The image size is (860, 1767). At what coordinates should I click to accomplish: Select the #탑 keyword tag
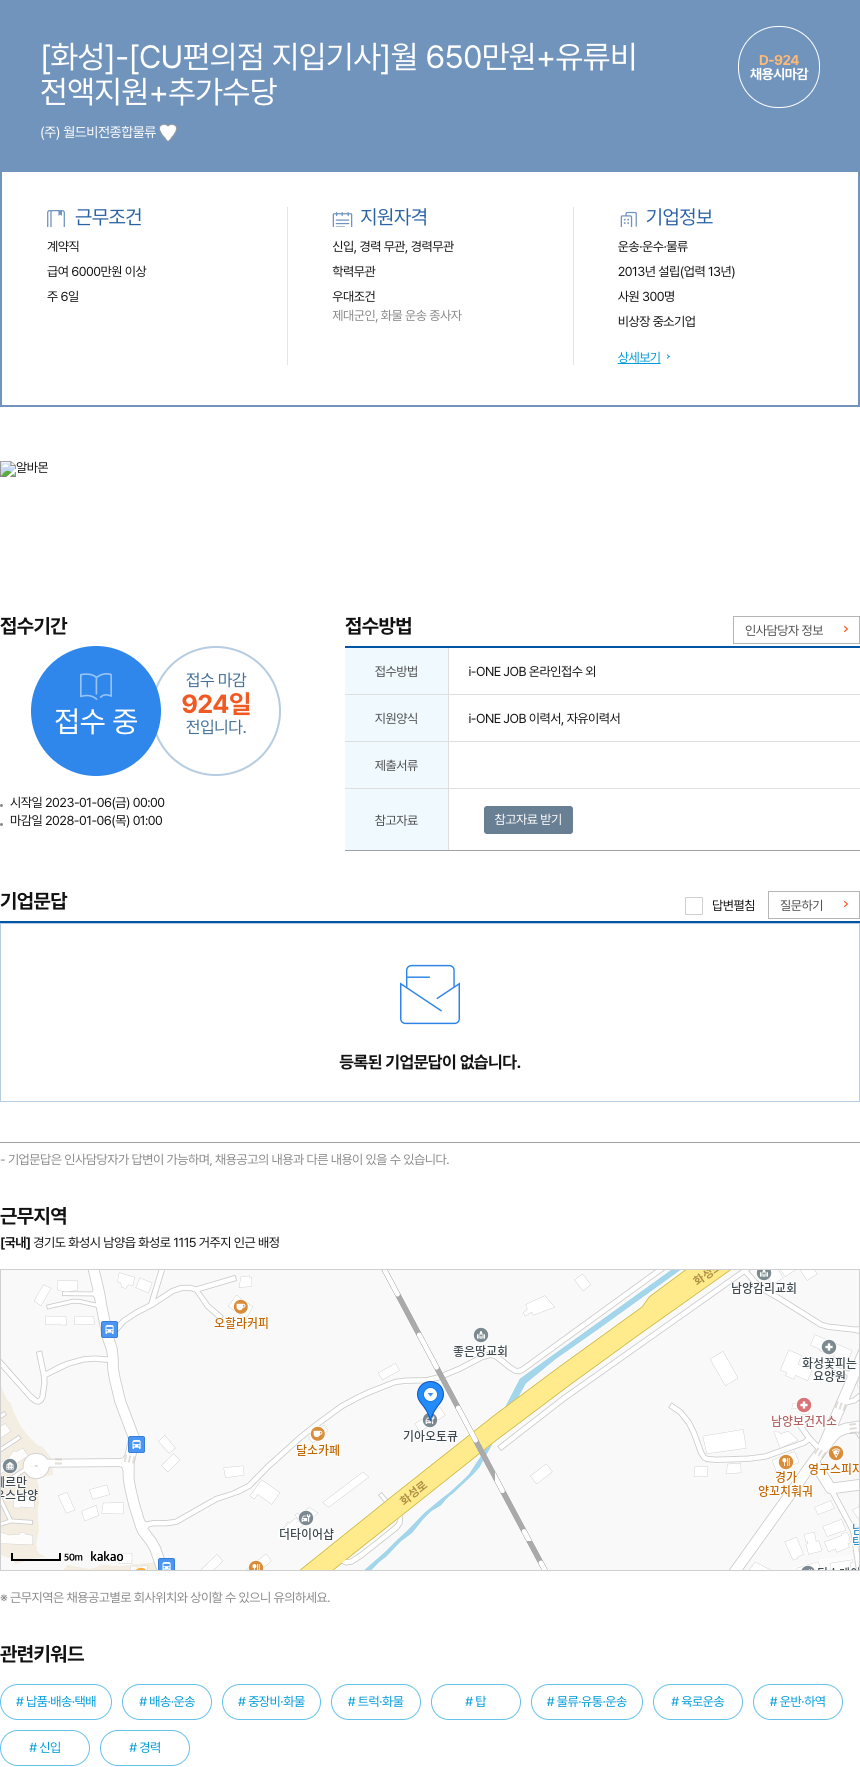click(476, 1701)
